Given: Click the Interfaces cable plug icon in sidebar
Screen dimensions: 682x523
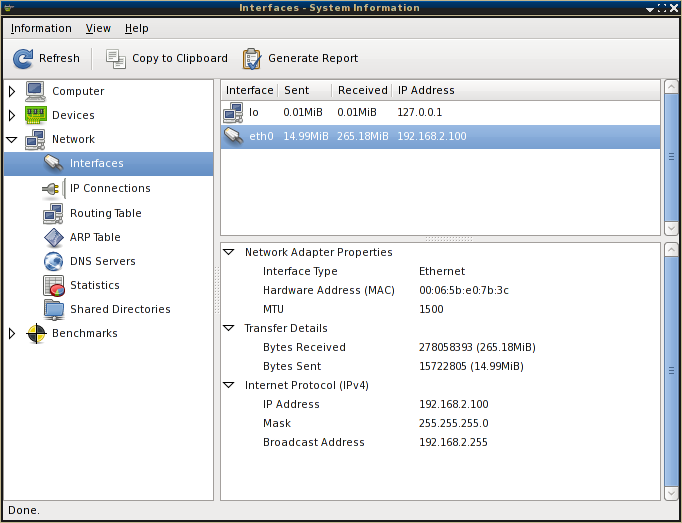Looking at the screenshot, I should (x=53, y=164).
